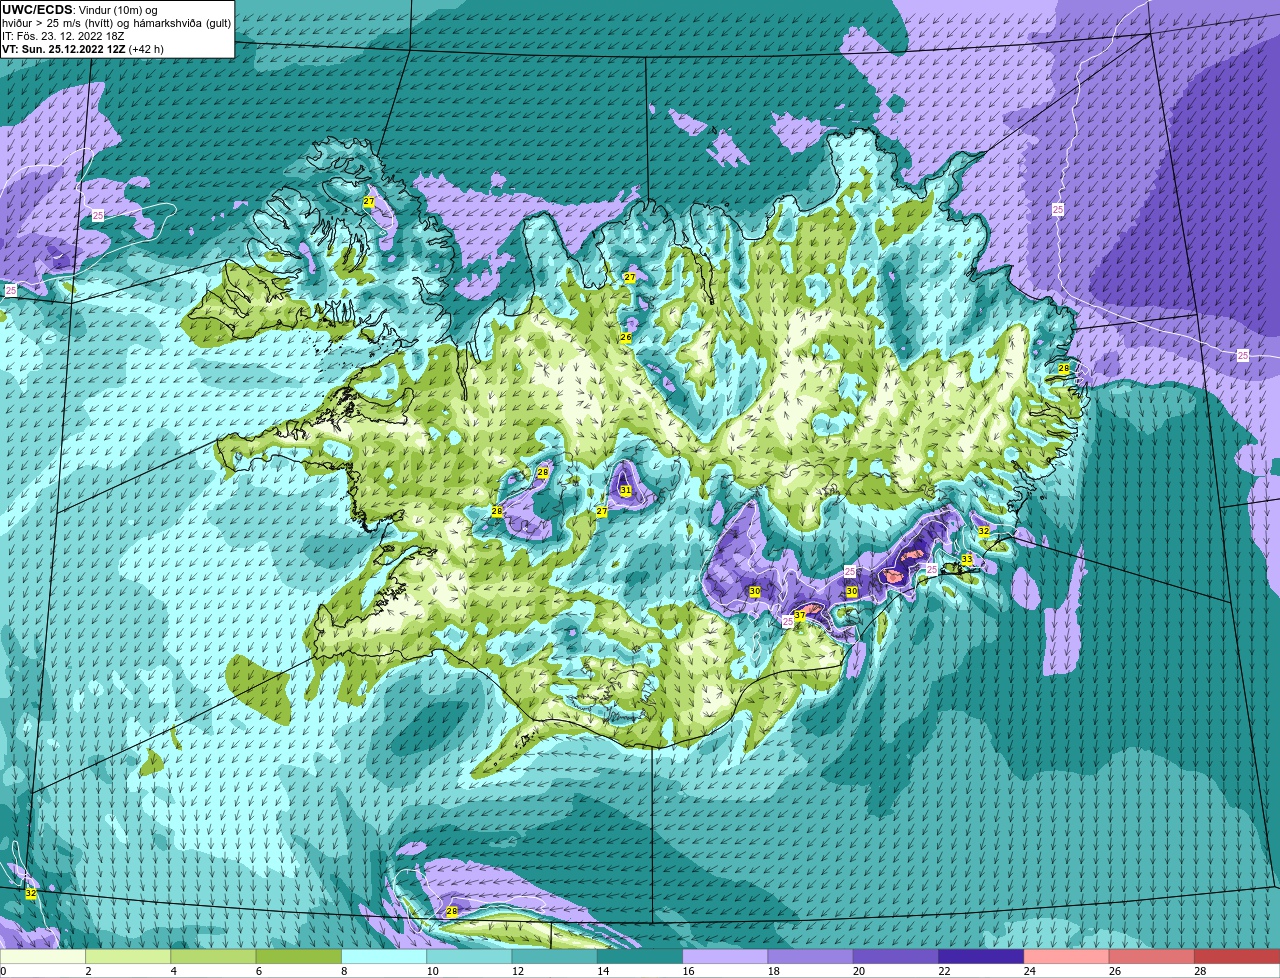Click the legend scale tick label '18'
The height and width of the screenshot is (978, 1280).
click(x=773, y=971)
